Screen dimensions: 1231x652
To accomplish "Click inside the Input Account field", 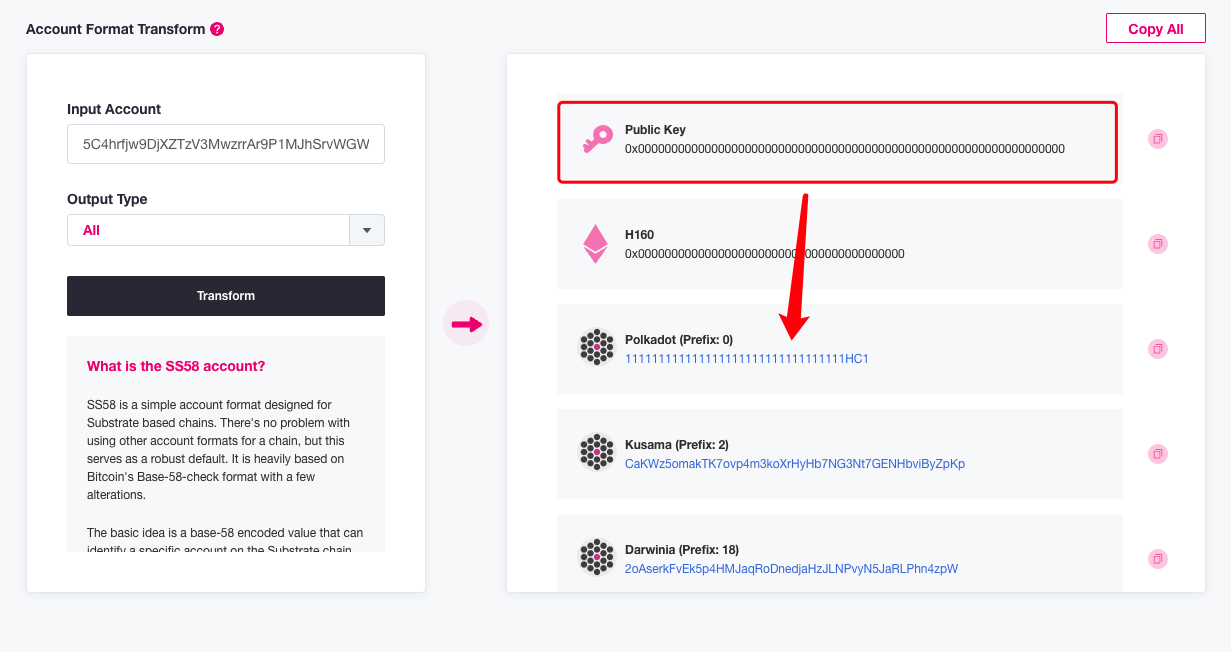I will tap(225, 143).
